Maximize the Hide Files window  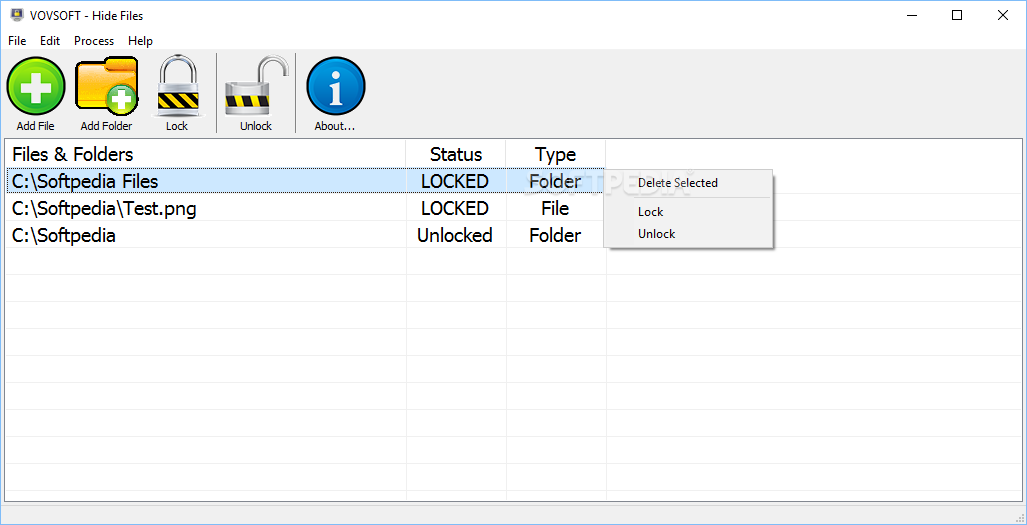click(957, 16)
